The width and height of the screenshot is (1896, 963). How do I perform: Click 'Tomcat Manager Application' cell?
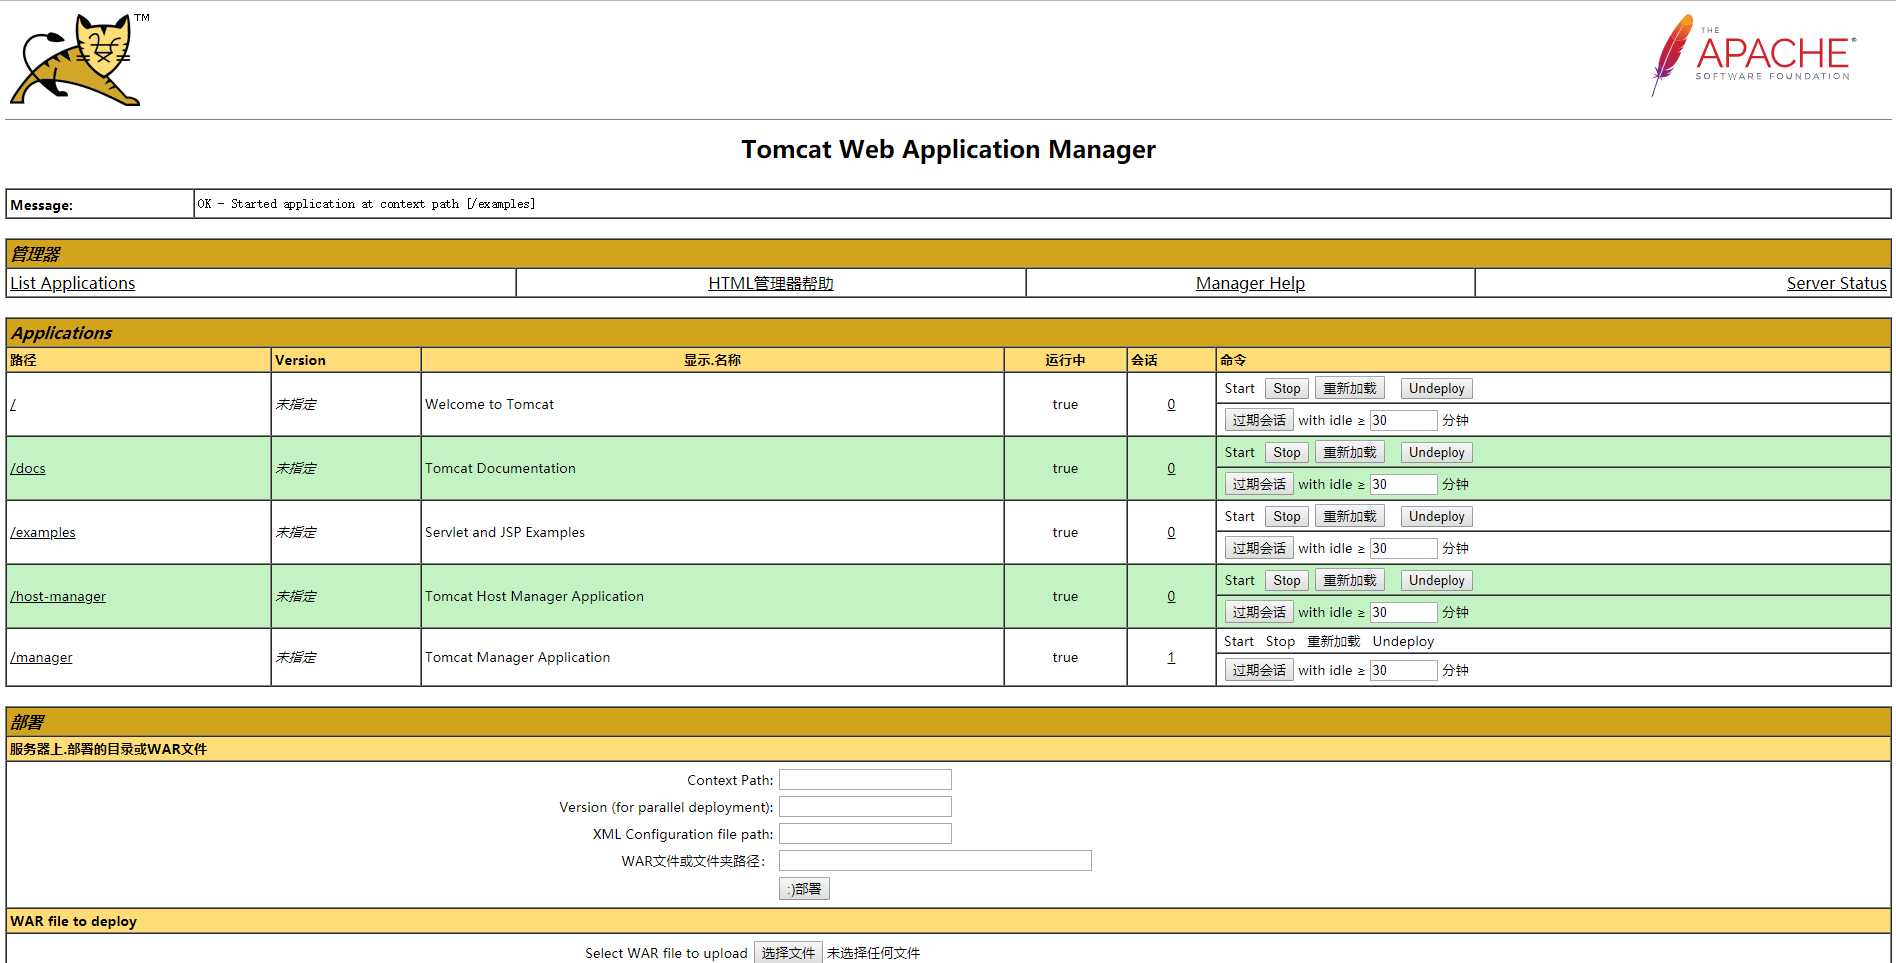[712, 657]
